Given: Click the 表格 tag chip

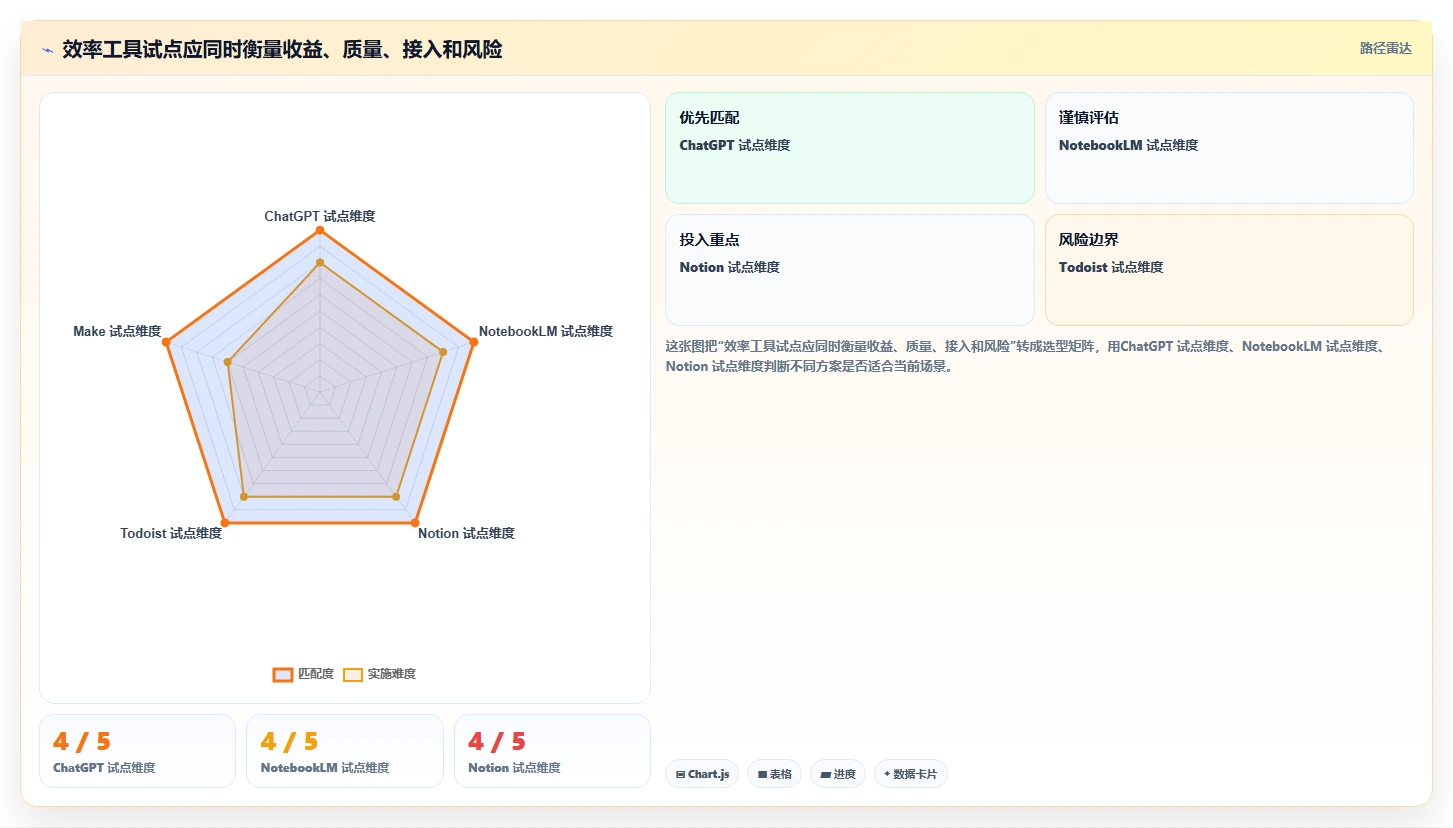Looking at the screenshot, I should pyautogui.click(x=774, y=774).
